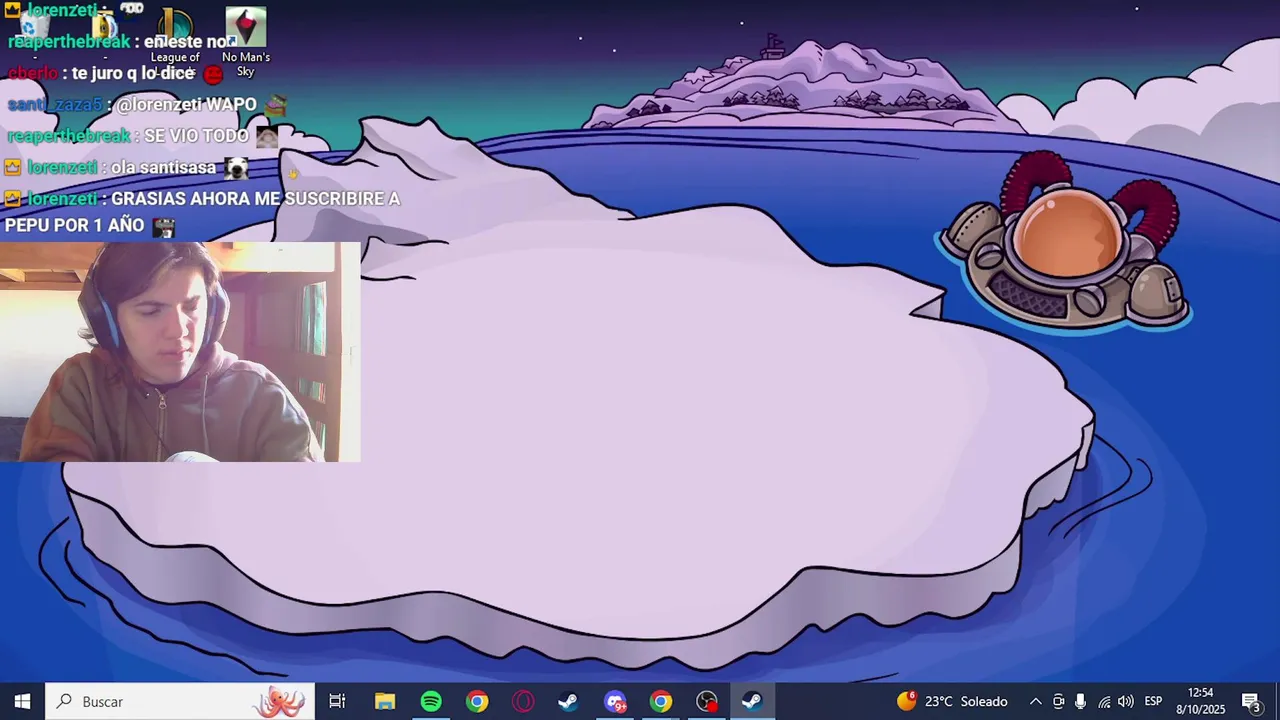Open the notification center icon

tap(1250, 701)
